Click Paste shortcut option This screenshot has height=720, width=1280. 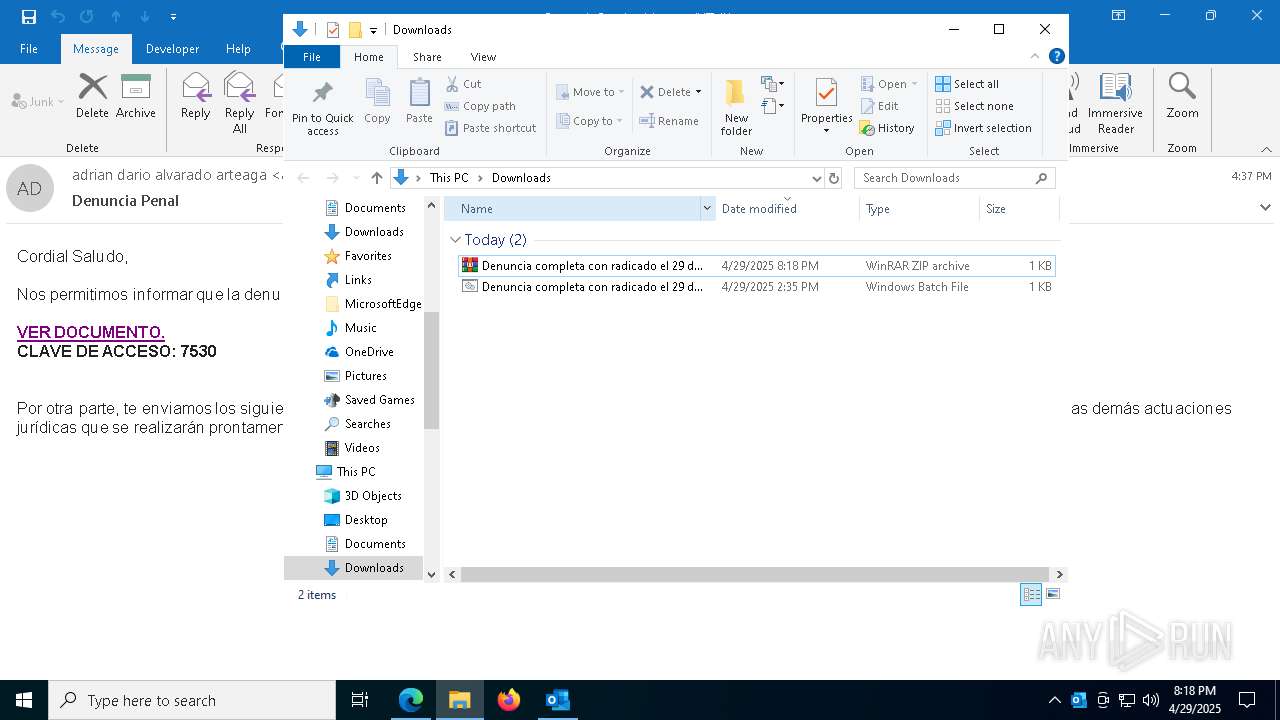[x=491, y=128]
